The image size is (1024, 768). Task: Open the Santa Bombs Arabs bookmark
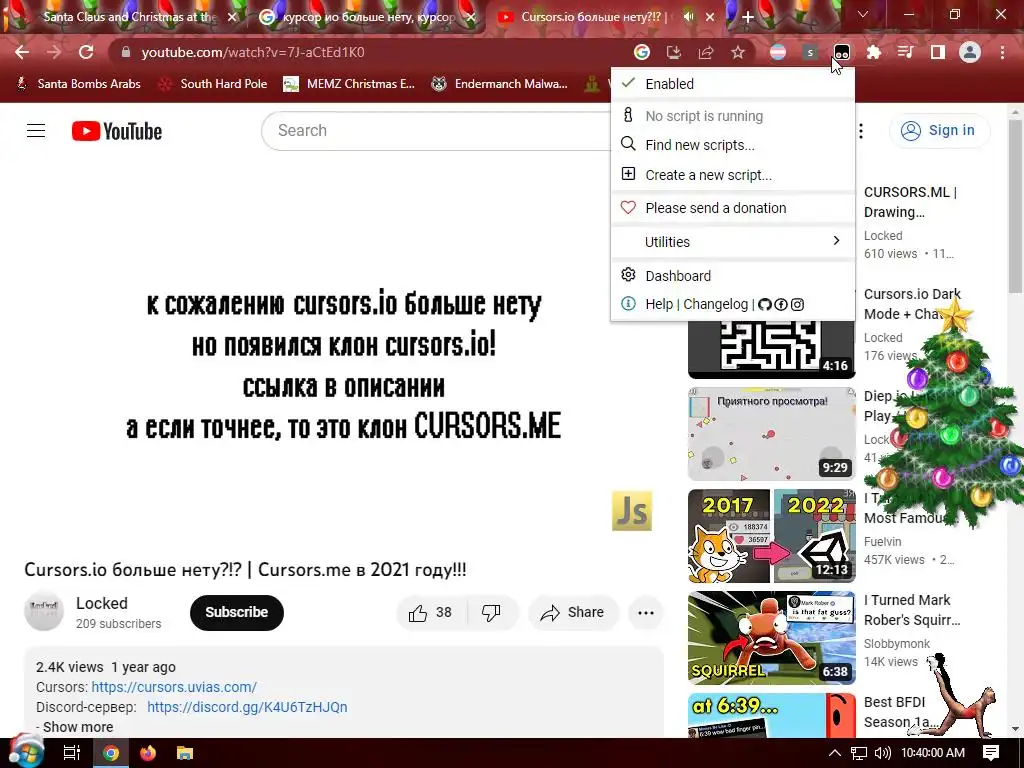[x=78, y=84]
